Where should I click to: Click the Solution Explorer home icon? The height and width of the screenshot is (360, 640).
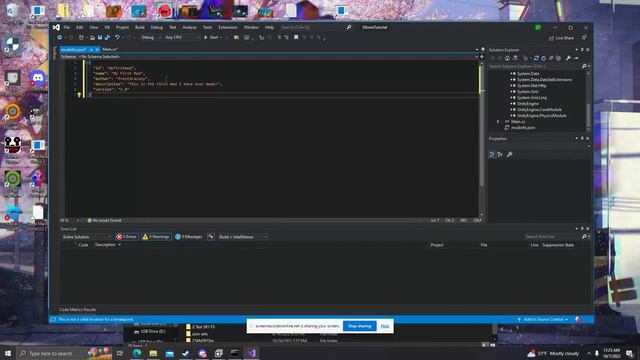tap(507, 58)
